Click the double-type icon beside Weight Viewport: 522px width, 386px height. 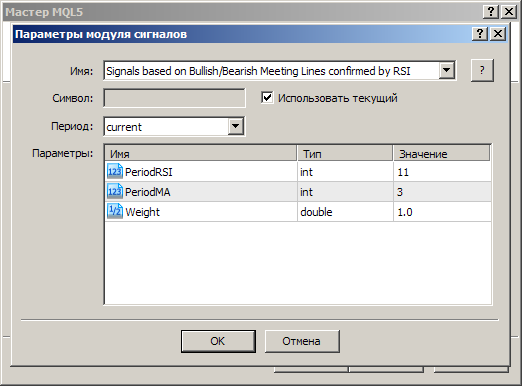[115, 211]
